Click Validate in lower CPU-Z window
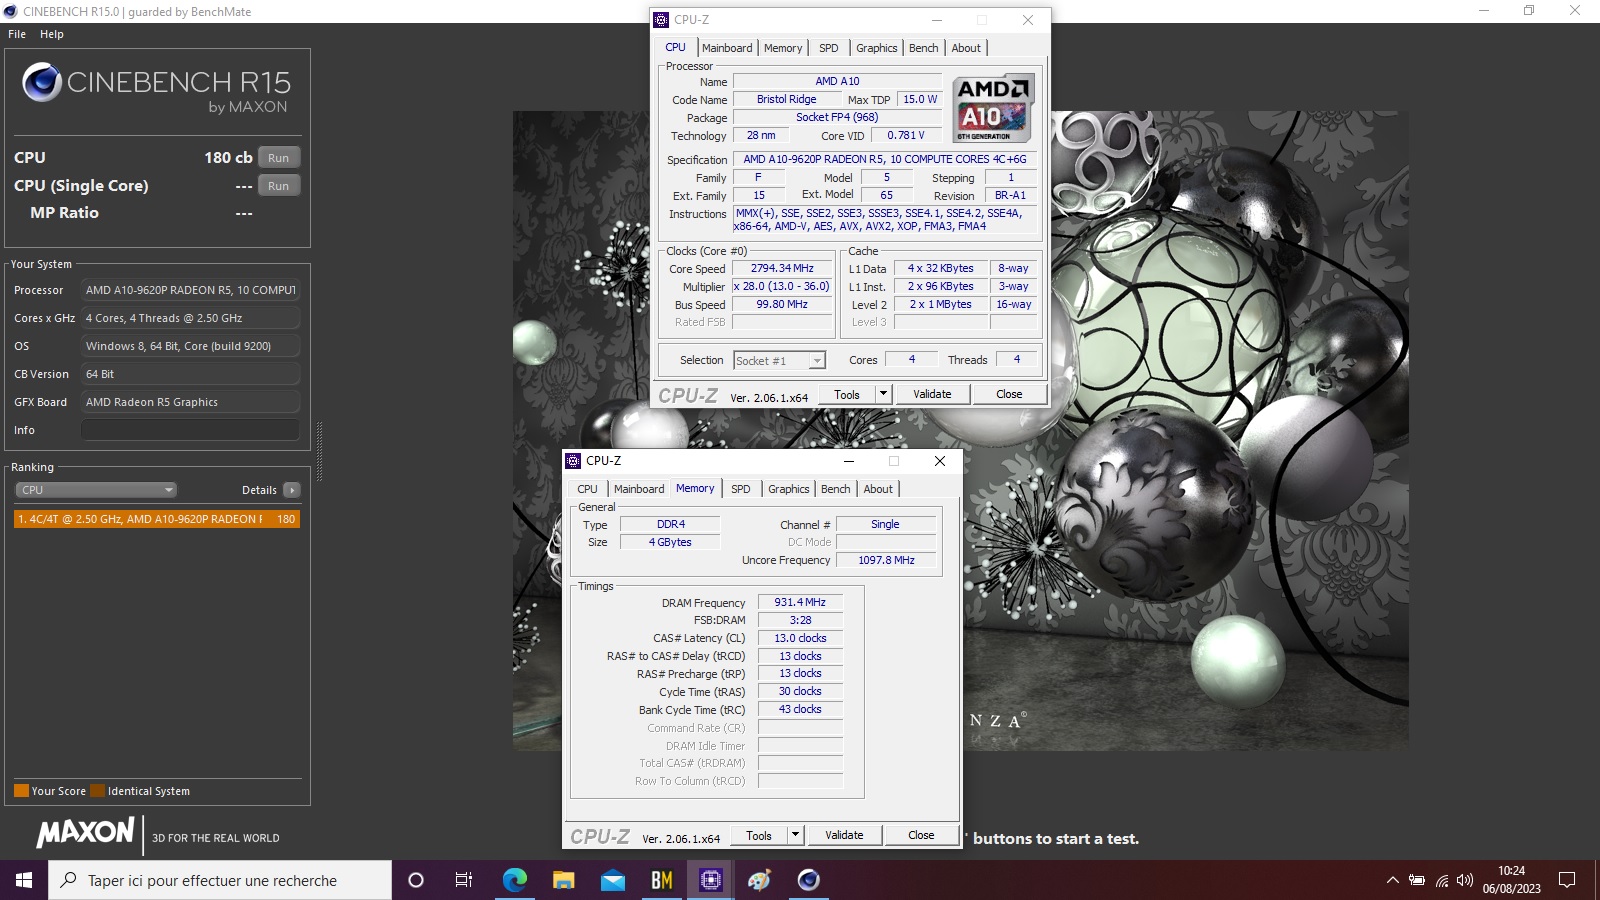The image size is (1600, 900). pos(844,835)
